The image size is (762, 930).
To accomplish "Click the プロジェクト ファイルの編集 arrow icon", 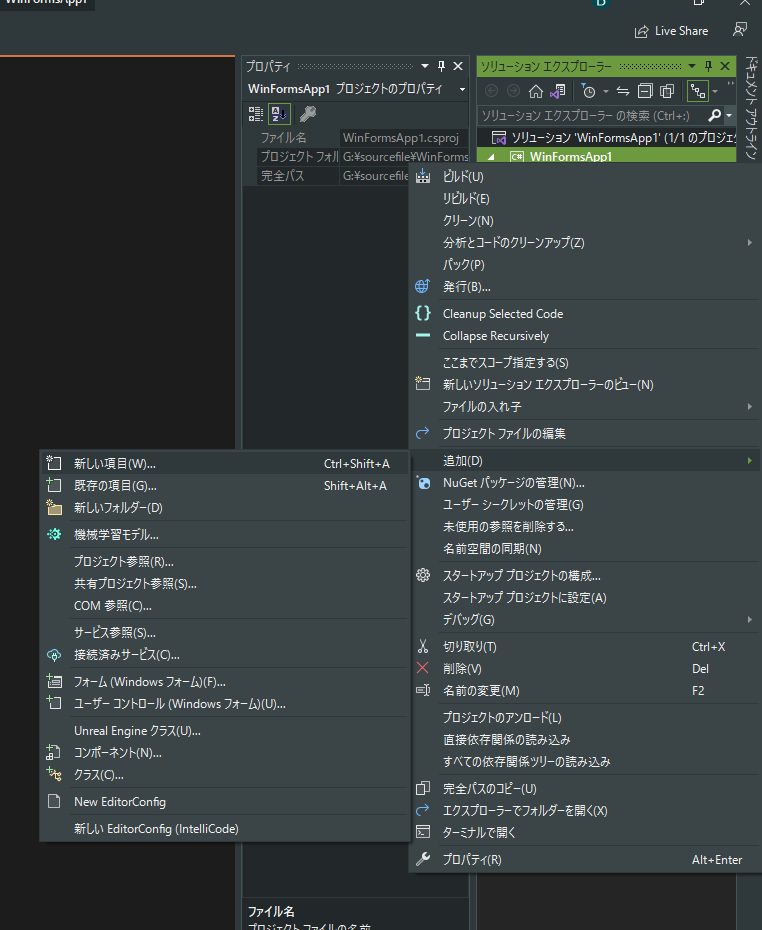I will click(423, 434).
